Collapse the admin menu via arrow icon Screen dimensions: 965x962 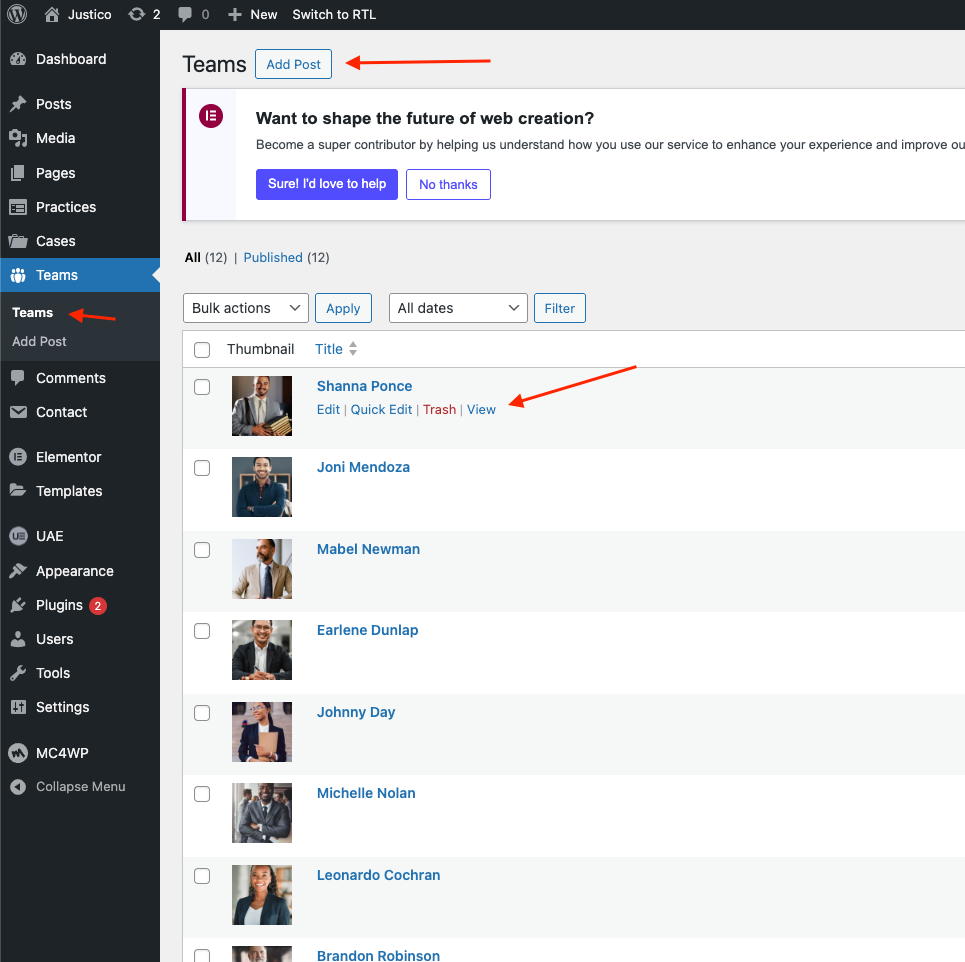18,786
